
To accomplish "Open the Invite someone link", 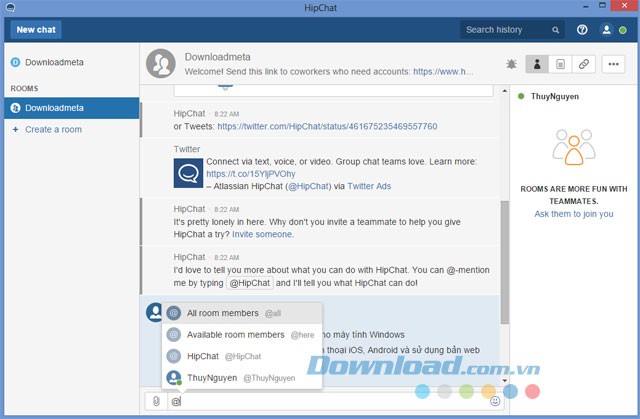I will (x=262, y=234).
